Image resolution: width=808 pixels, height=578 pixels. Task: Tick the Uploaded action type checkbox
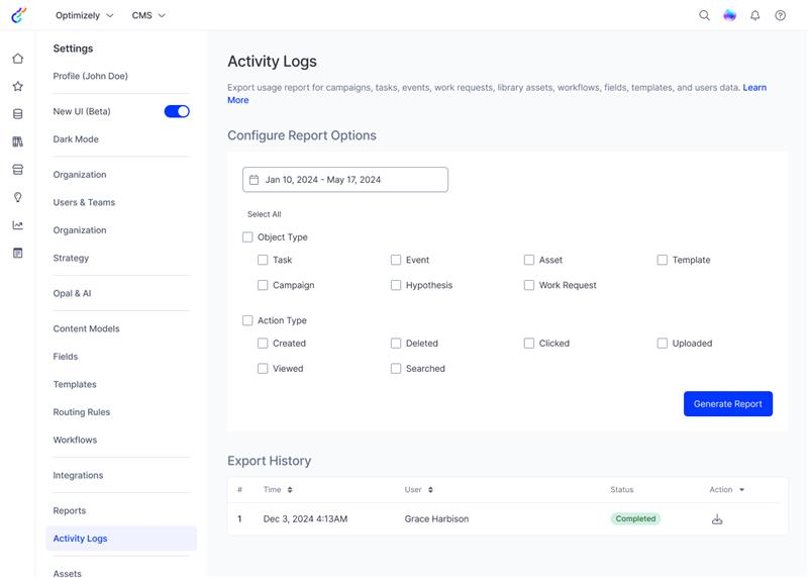(x=662, y=343)
